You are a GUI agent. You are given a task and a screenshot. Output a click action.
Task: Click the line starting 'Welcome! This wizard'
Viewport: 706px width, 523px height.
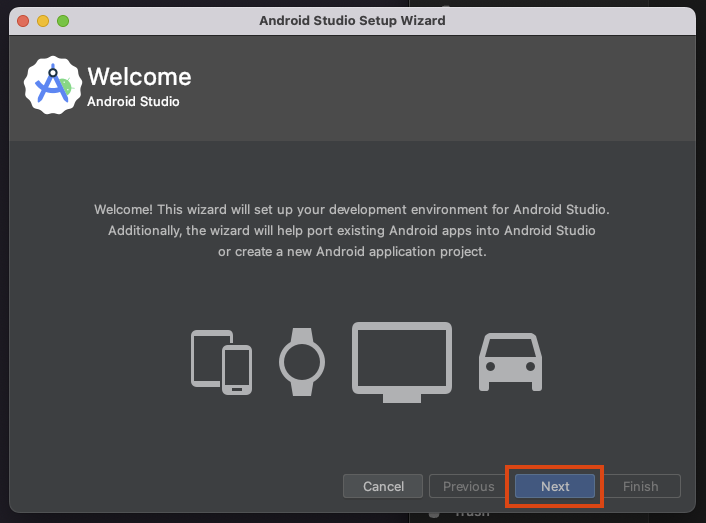point(352,210)
